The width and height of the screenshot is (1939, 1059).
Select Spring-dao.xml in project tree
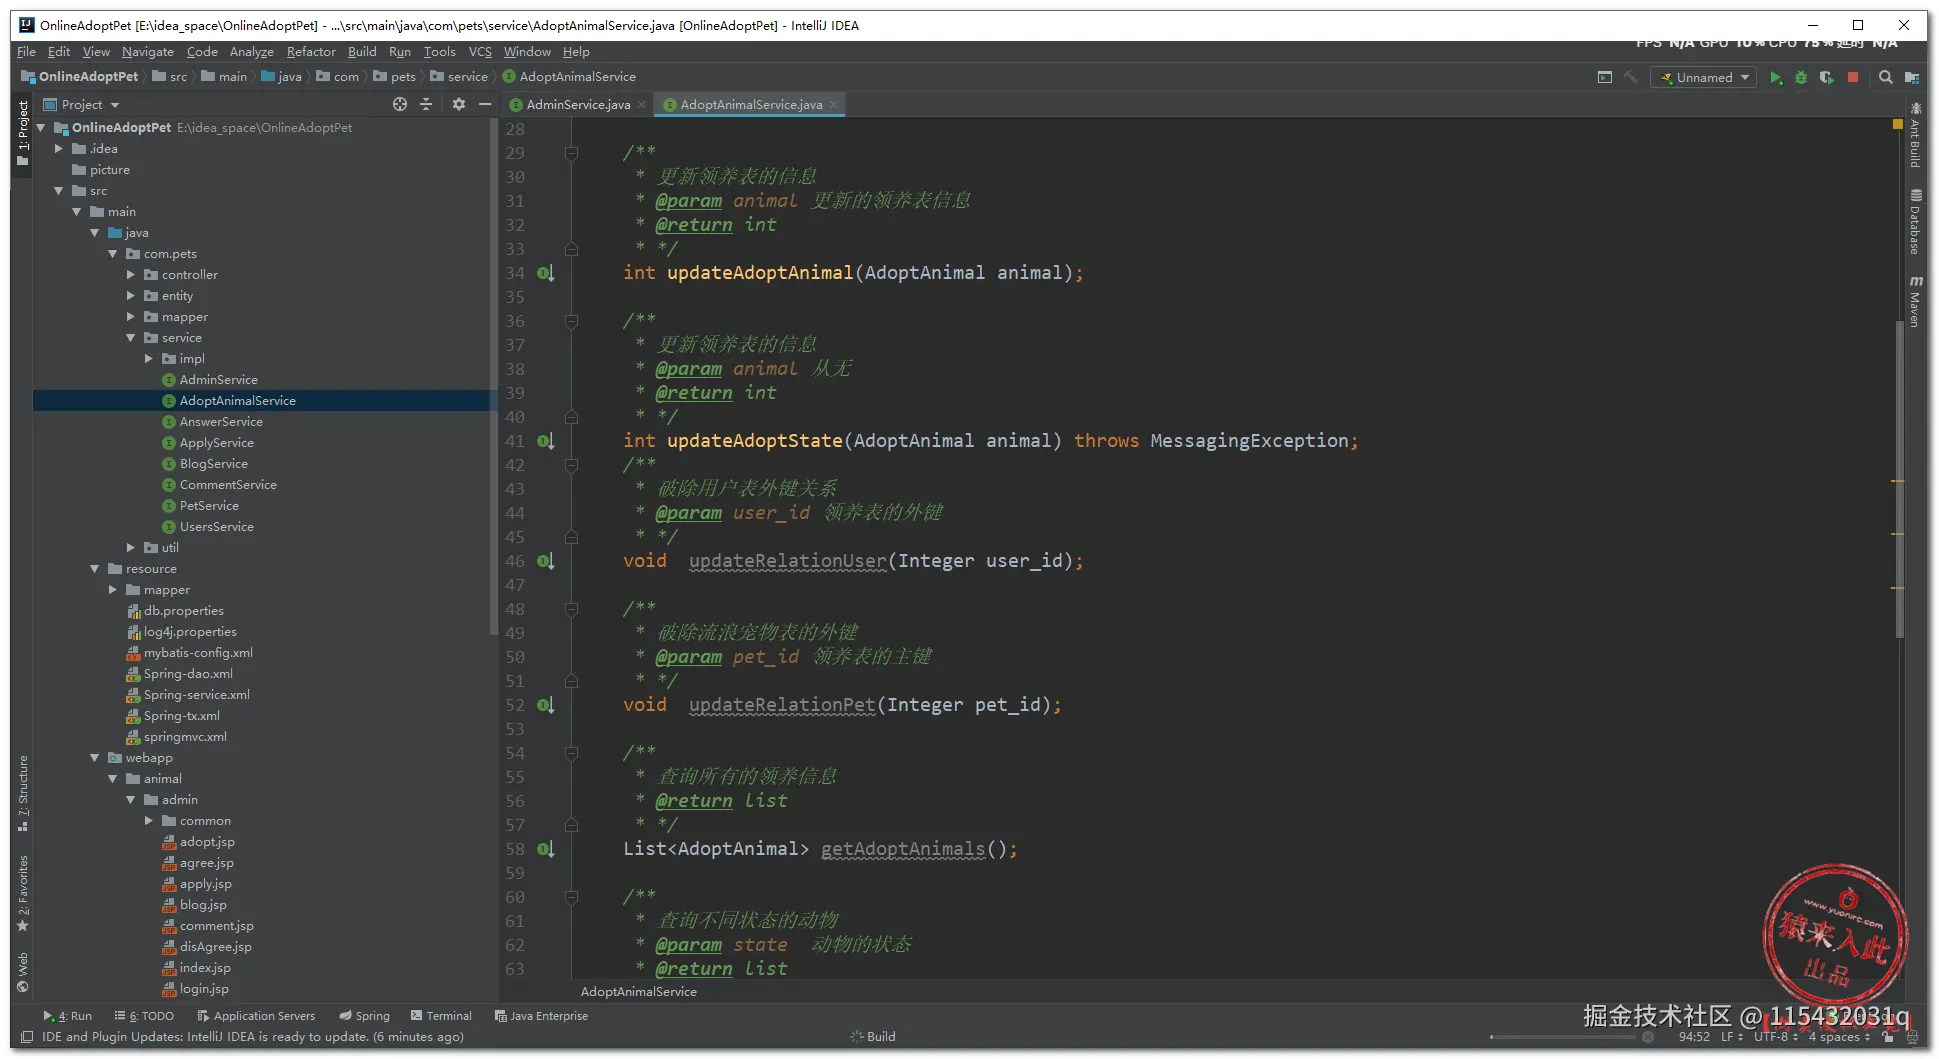coord(188,674)
